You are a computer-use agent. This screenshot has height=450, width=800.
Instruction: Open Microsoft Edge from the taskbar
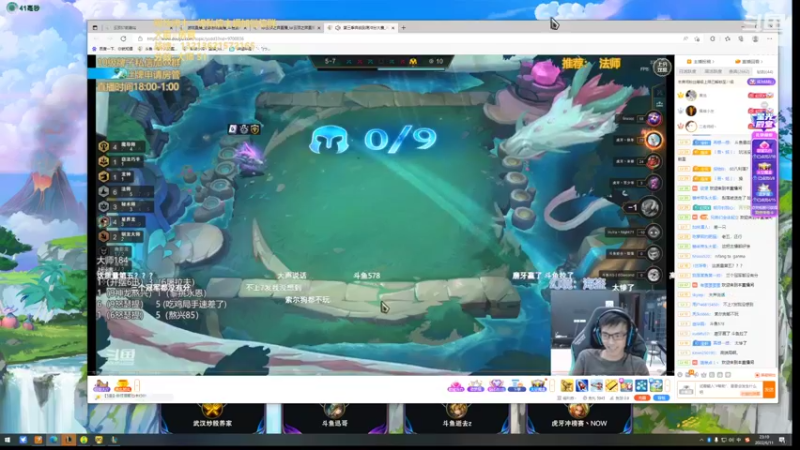point(53,440)
